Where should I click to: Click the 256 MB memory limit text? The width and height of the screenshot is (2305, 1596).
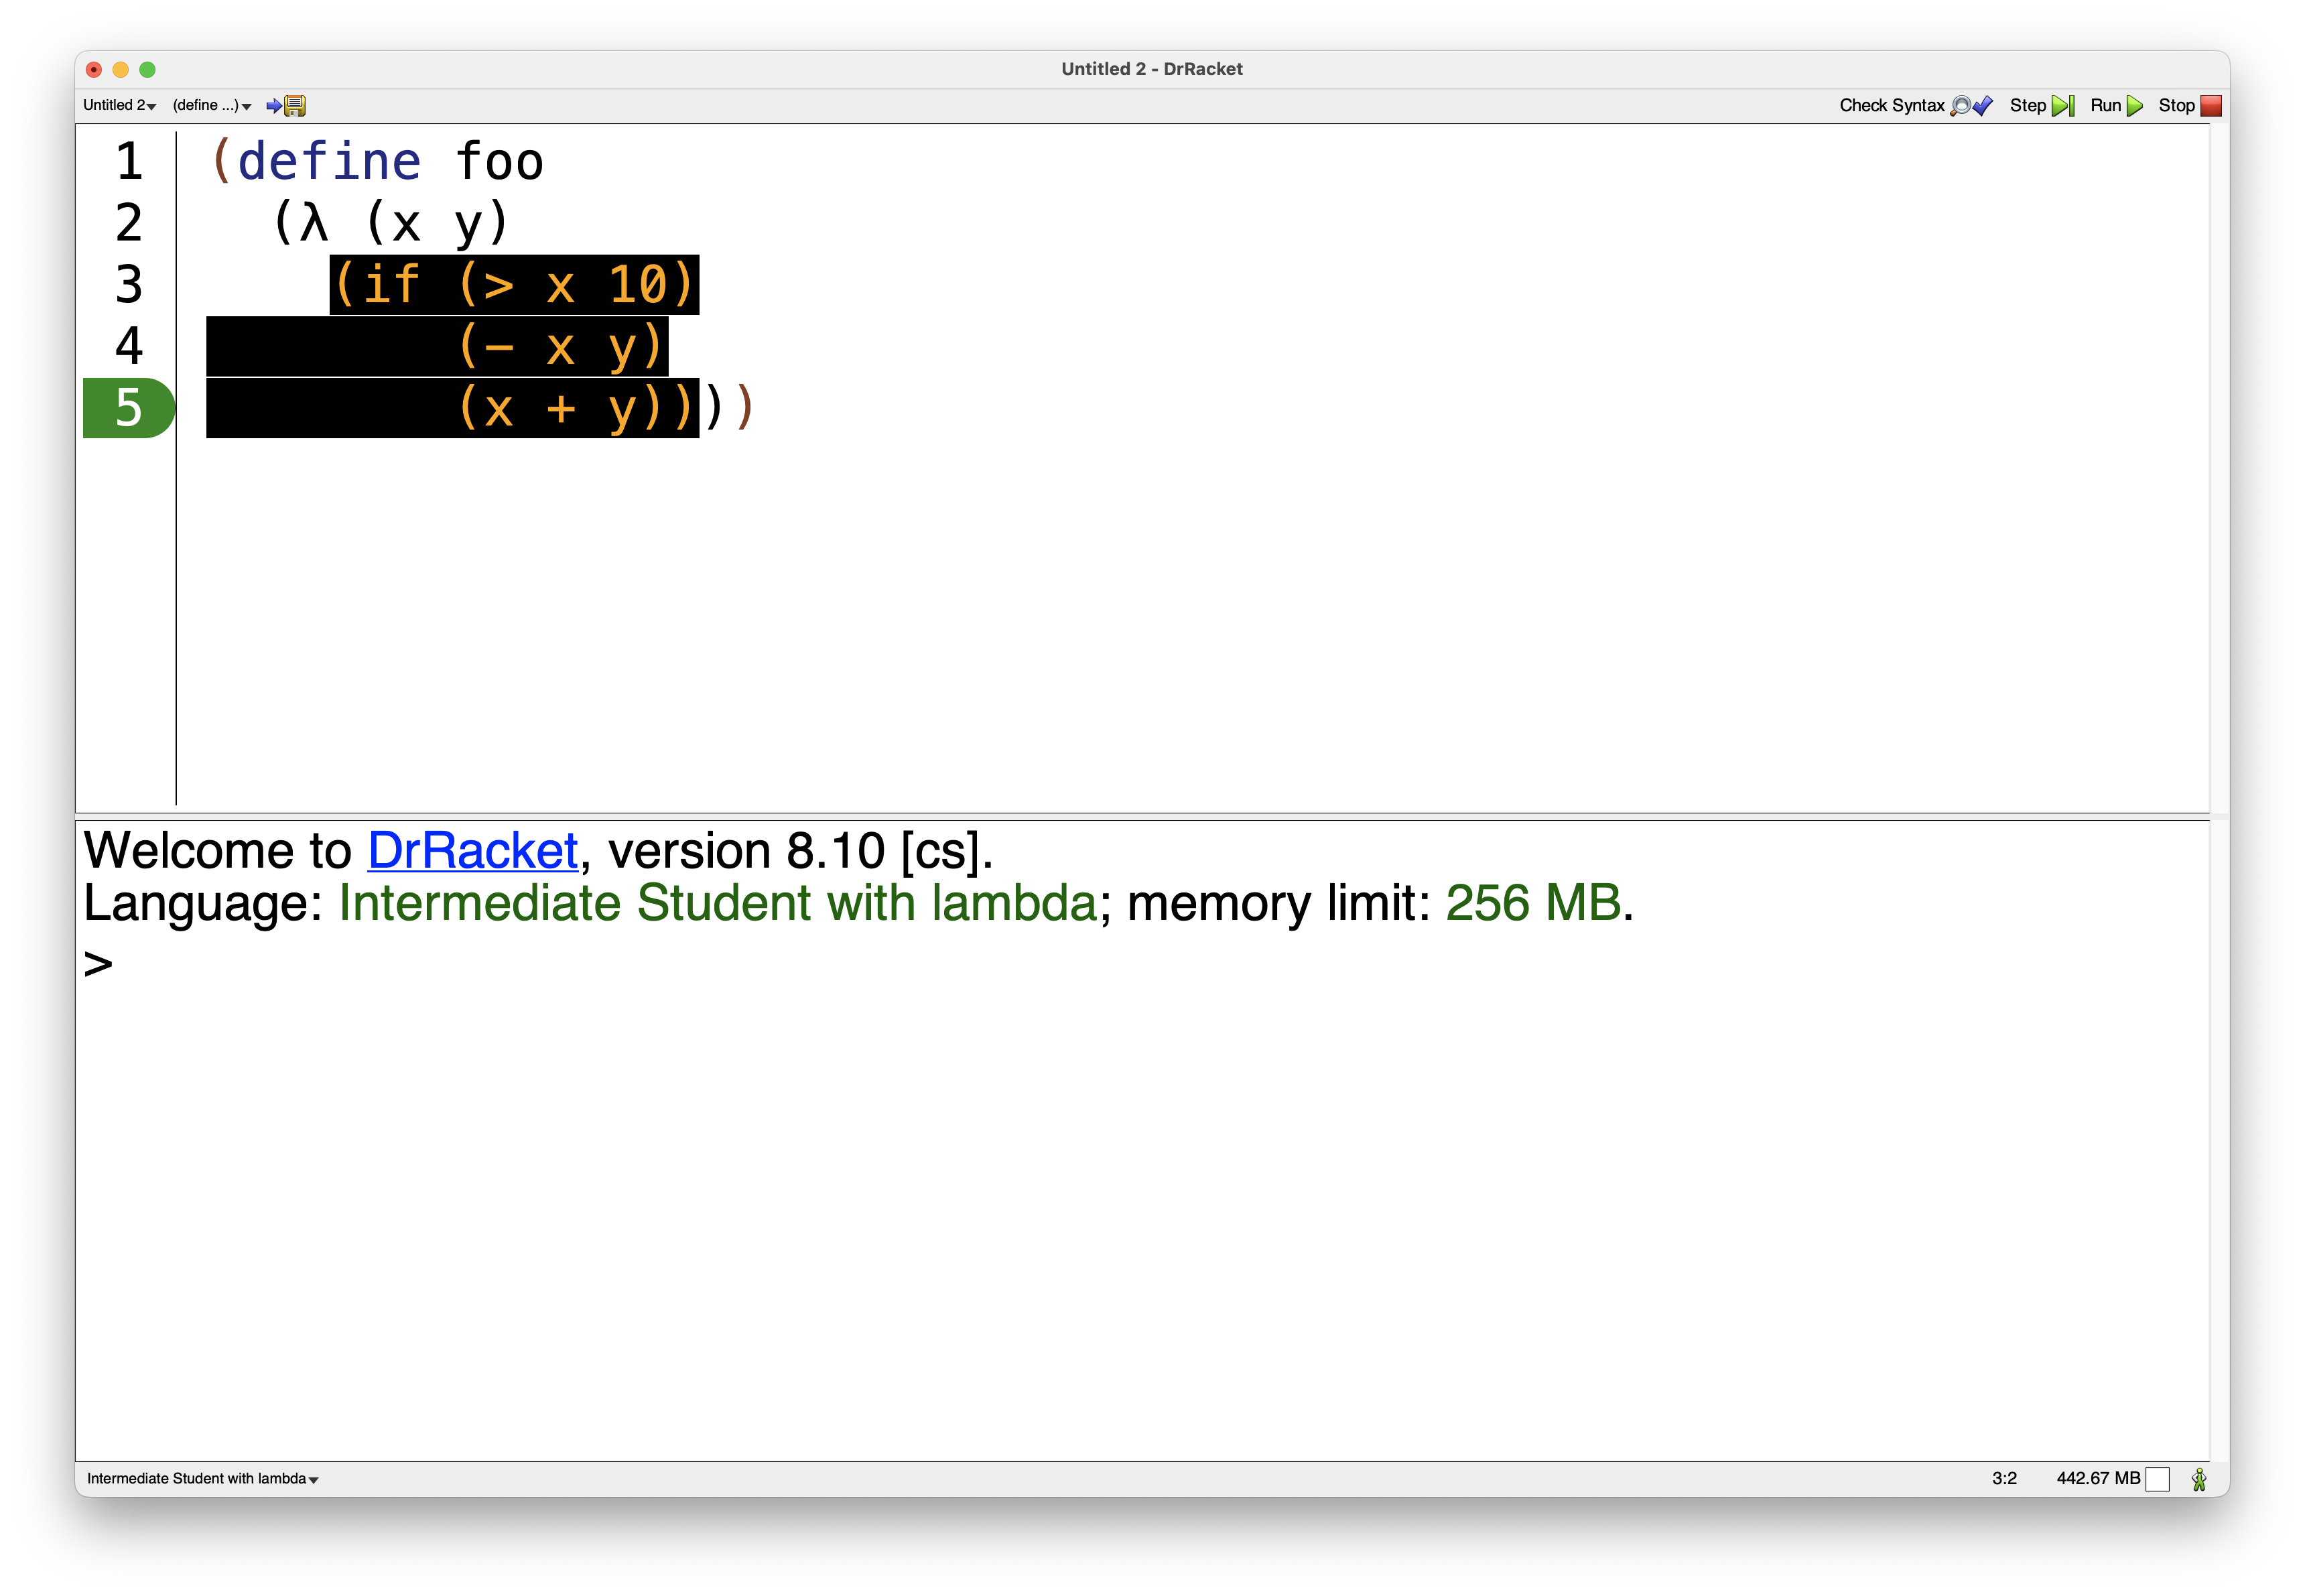[1532, 903]
